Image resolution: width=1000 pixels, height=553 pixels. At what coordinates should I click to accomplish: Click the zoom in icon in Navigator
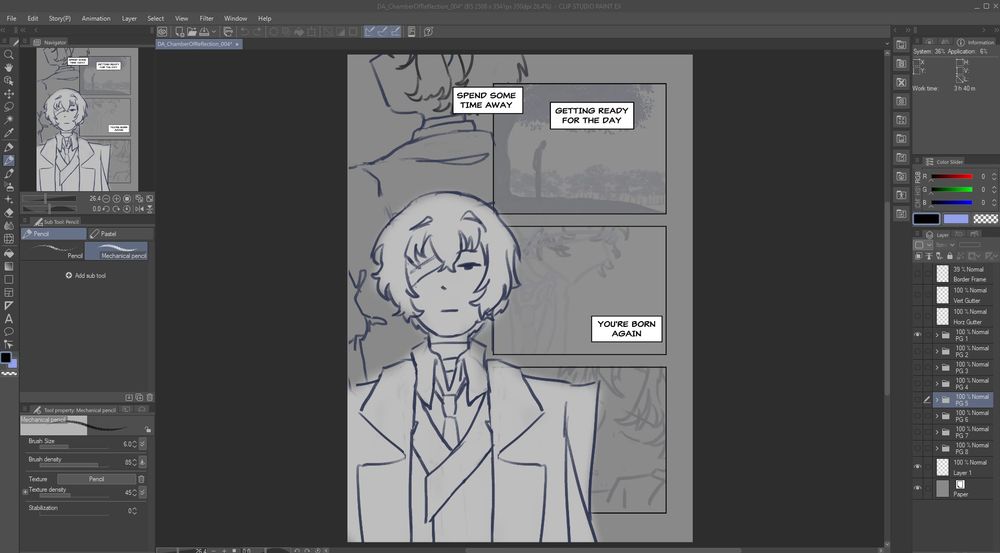[117, 199]
